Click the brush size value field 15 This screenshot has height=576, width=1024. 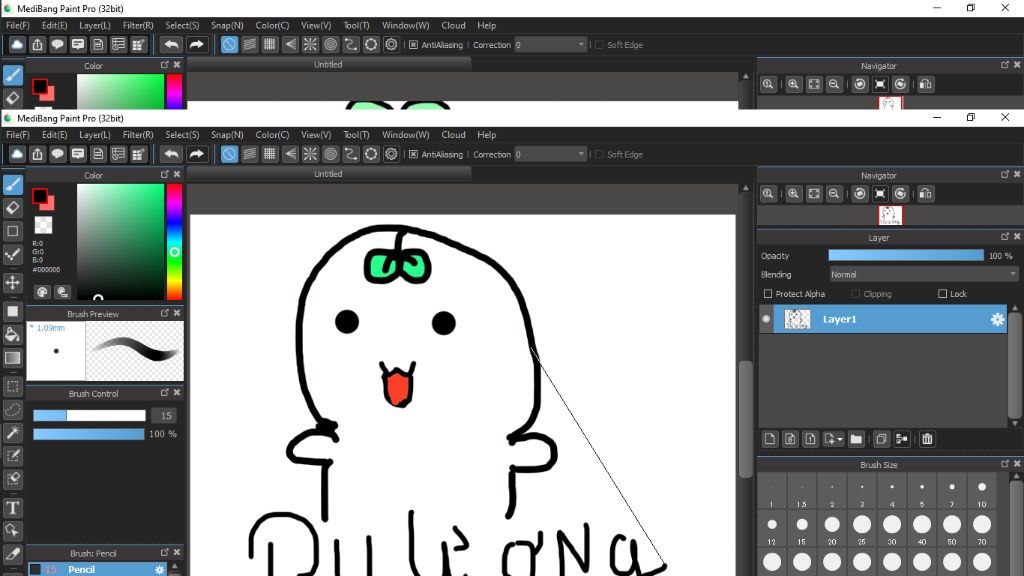(166, 415)
